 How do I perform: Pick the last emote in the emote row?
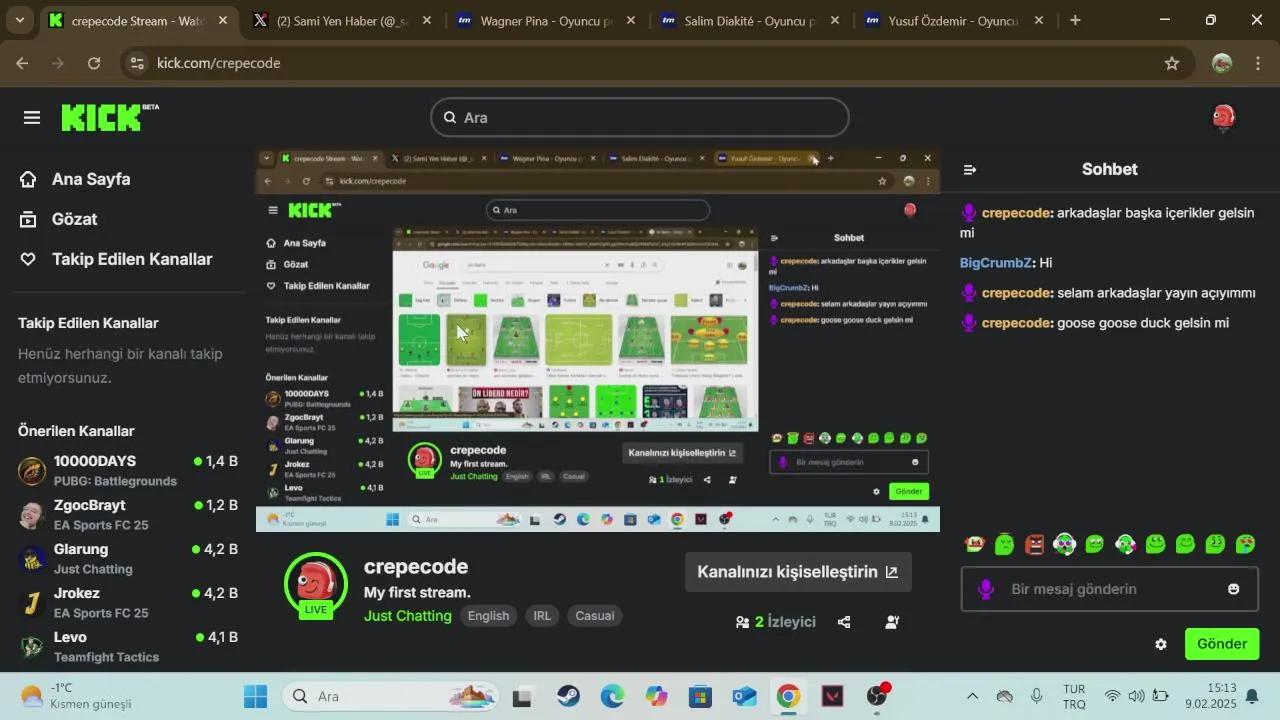[1246, 544]
